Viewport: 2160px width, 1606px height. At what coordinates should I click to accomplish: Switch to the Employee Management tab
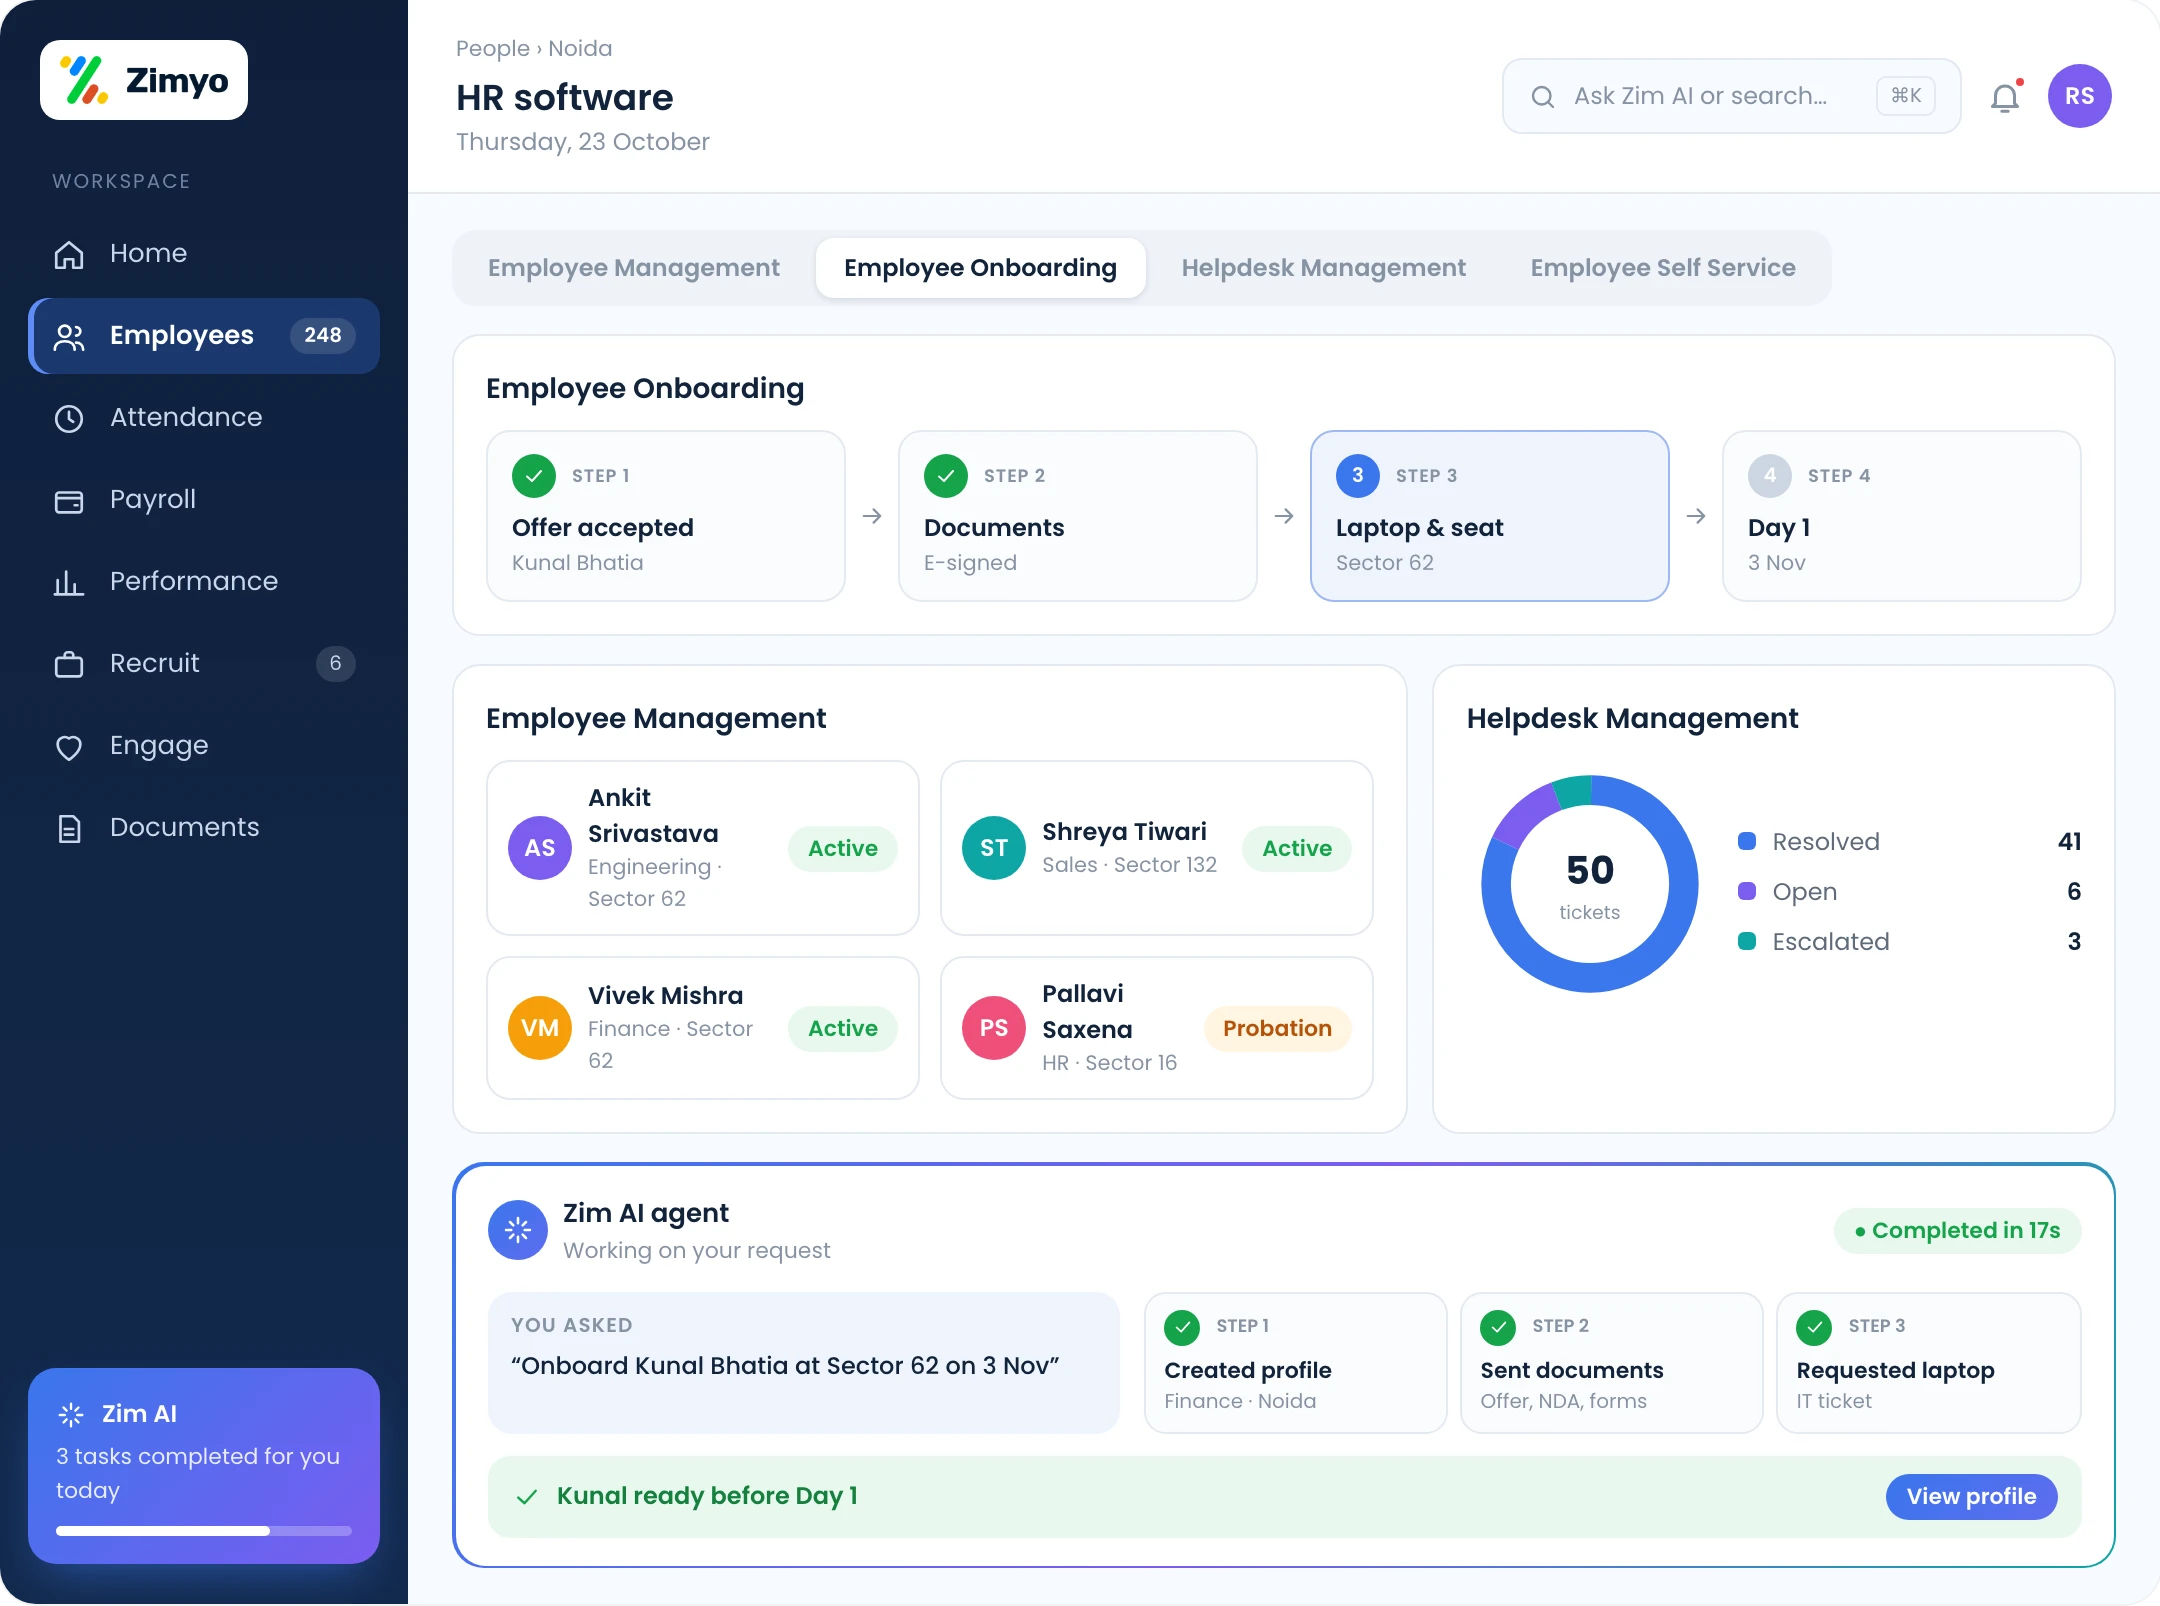[633, 268]
